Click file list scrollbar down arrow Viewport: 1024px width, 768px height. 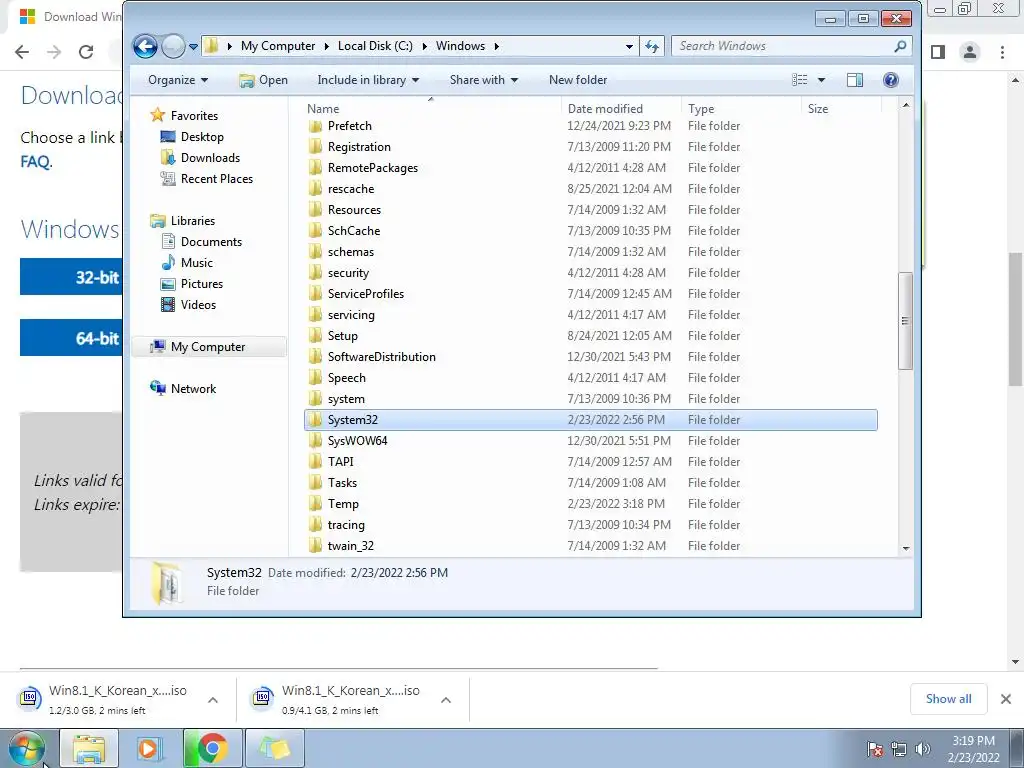click(906, 548)
